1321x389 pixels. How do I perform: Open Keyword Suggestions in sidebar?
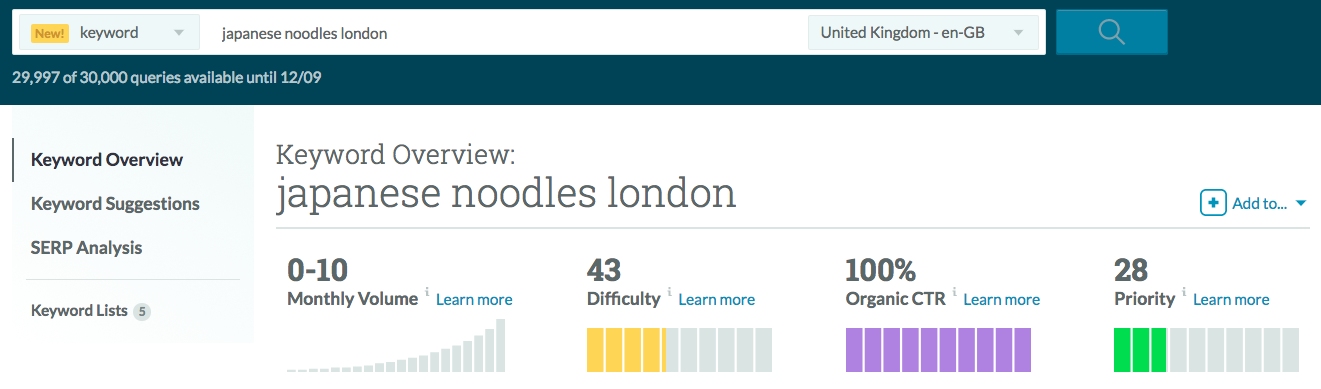(115, 204)
